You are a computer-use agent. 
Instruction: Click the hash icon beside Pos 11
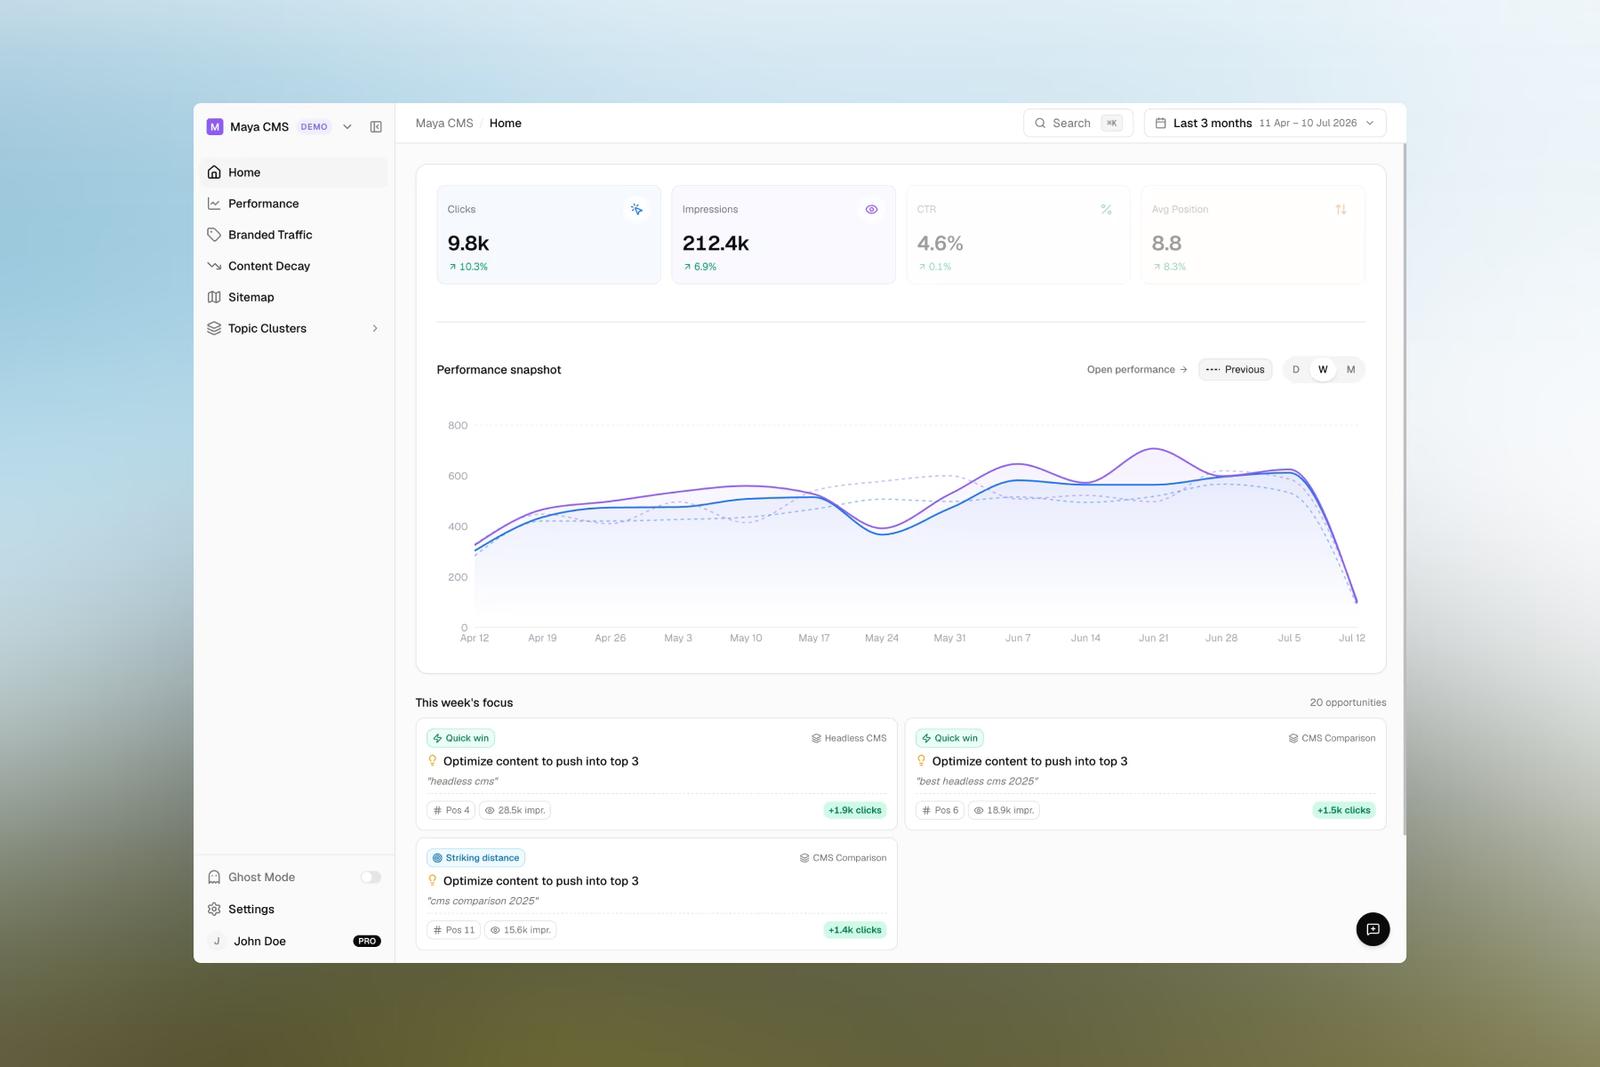tap(437, 930)
